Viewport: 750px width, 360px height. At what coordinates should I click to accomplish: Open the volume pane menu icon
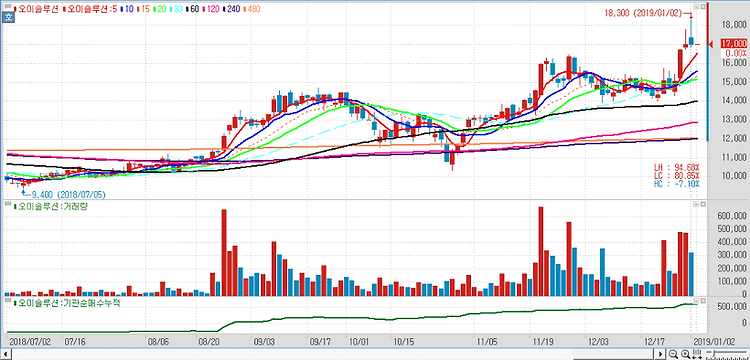coord(8,204)
